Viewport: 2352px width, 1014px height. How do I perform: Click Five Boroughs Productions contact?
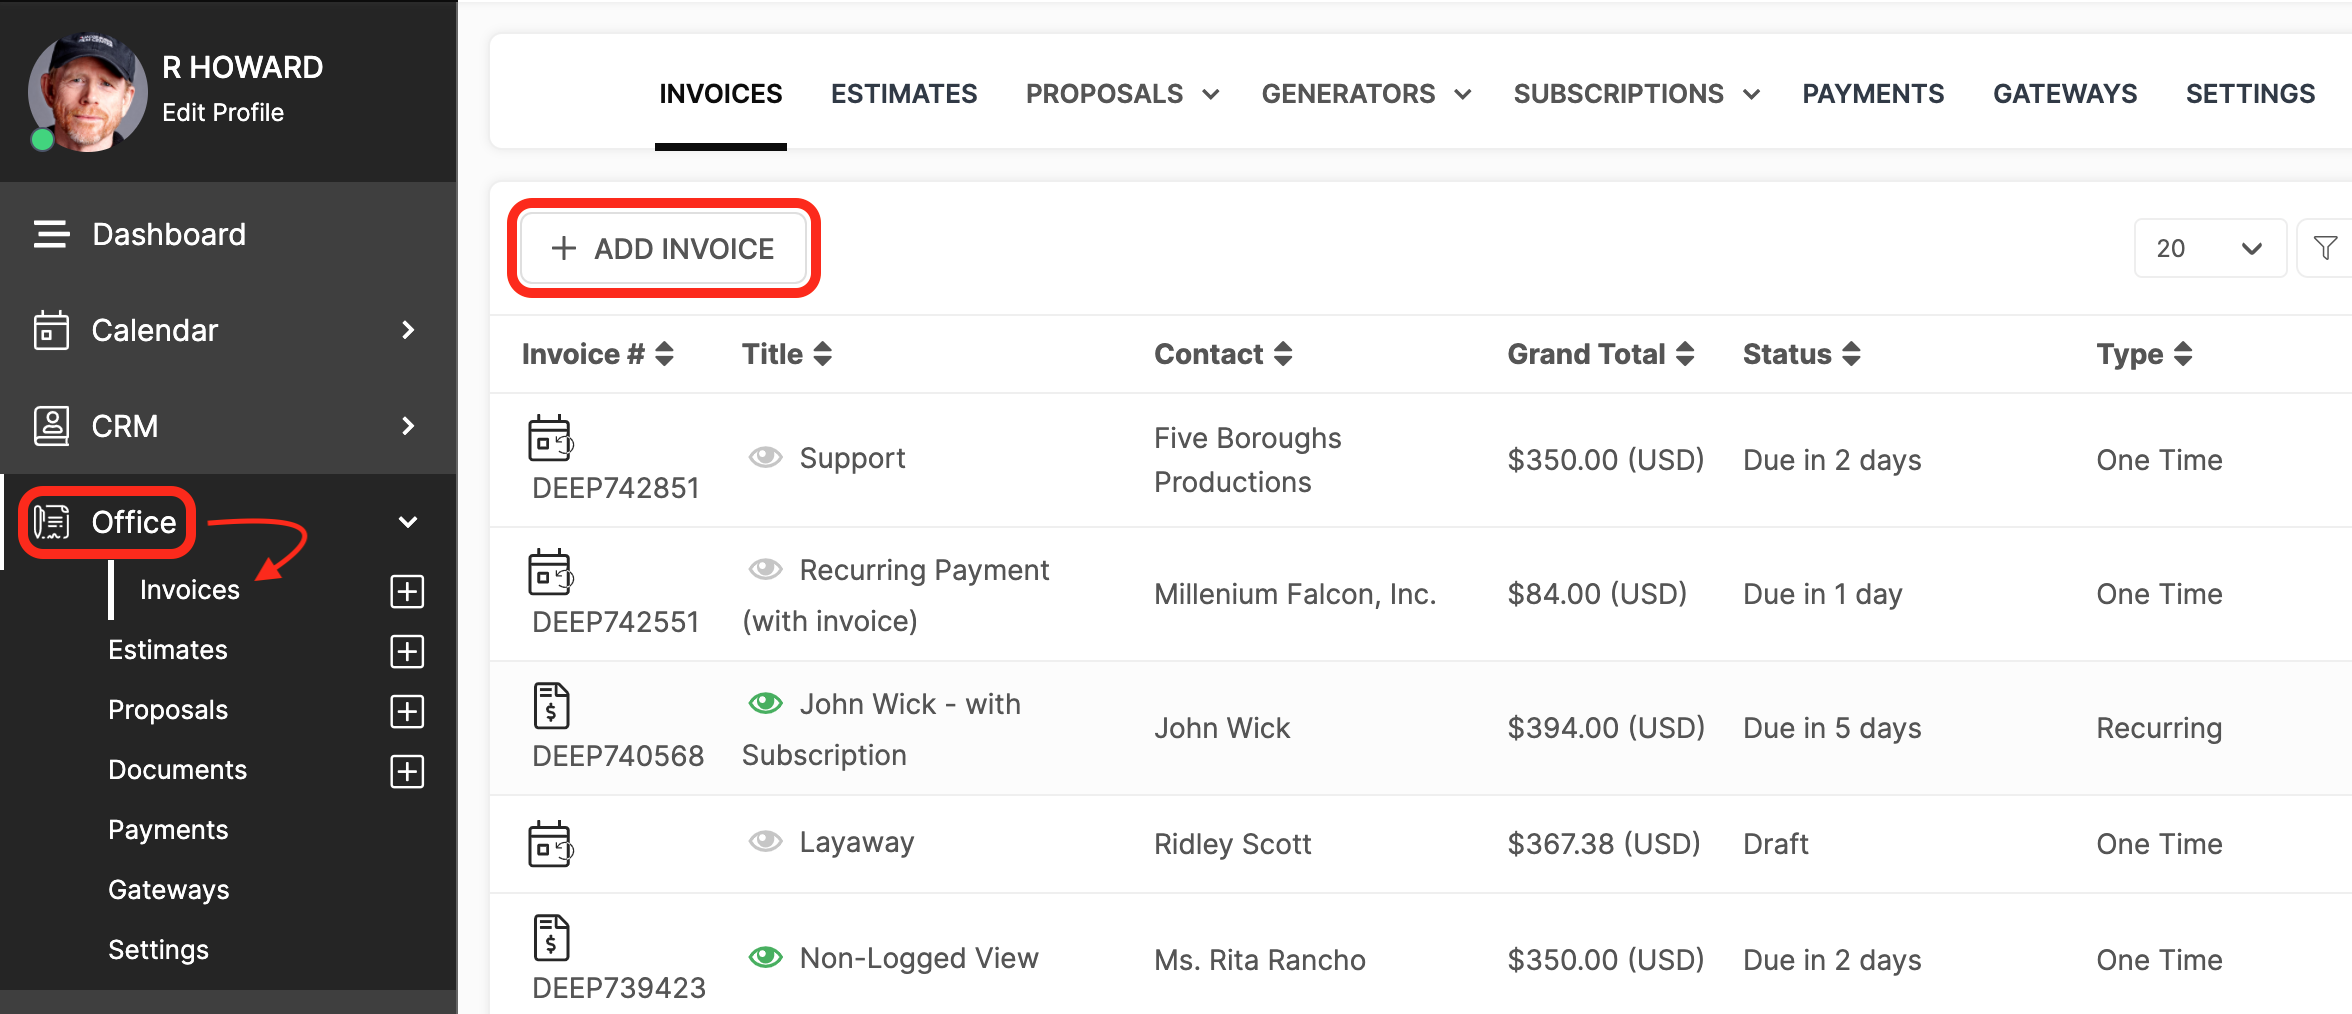click(x=1248, y=460)
